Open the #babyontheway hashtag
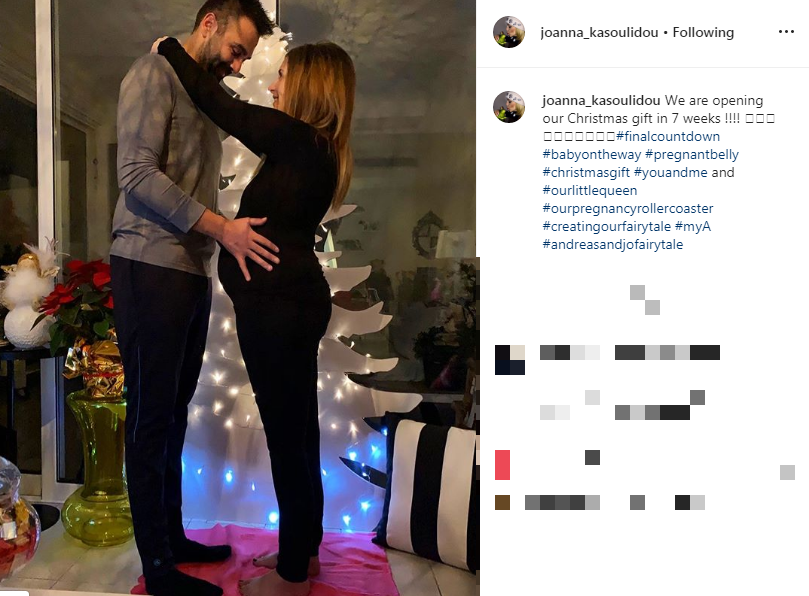The height and width of the screenshot is (596, 809). 591,154
